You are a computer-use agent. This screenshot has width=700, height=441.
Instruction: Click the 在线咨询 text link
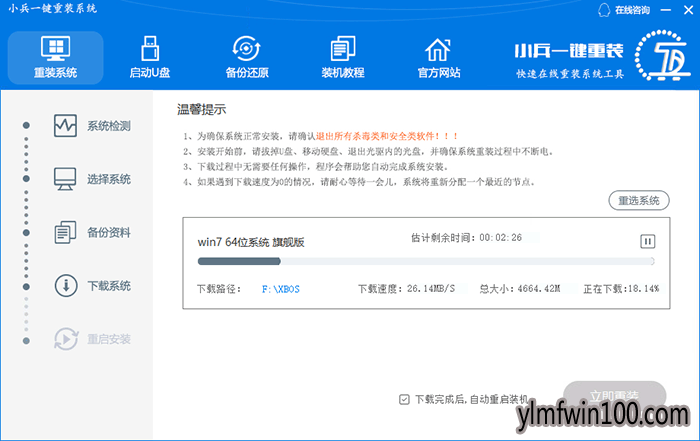(x=631, y=10)
